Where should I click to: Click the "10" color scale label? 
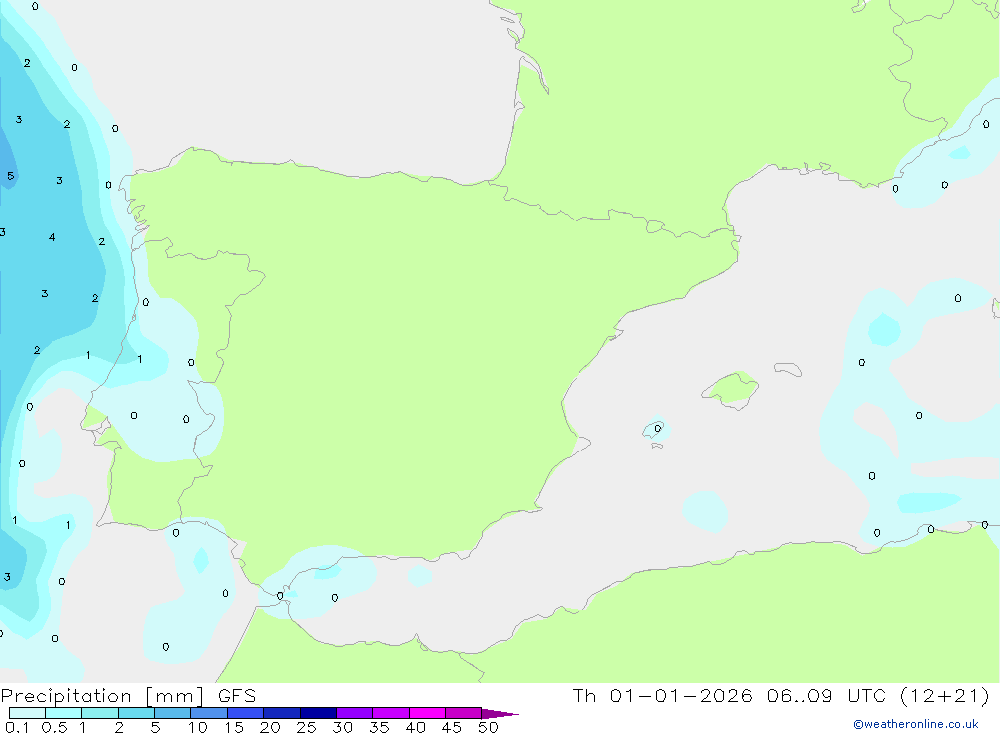click(x=198, y=727)
